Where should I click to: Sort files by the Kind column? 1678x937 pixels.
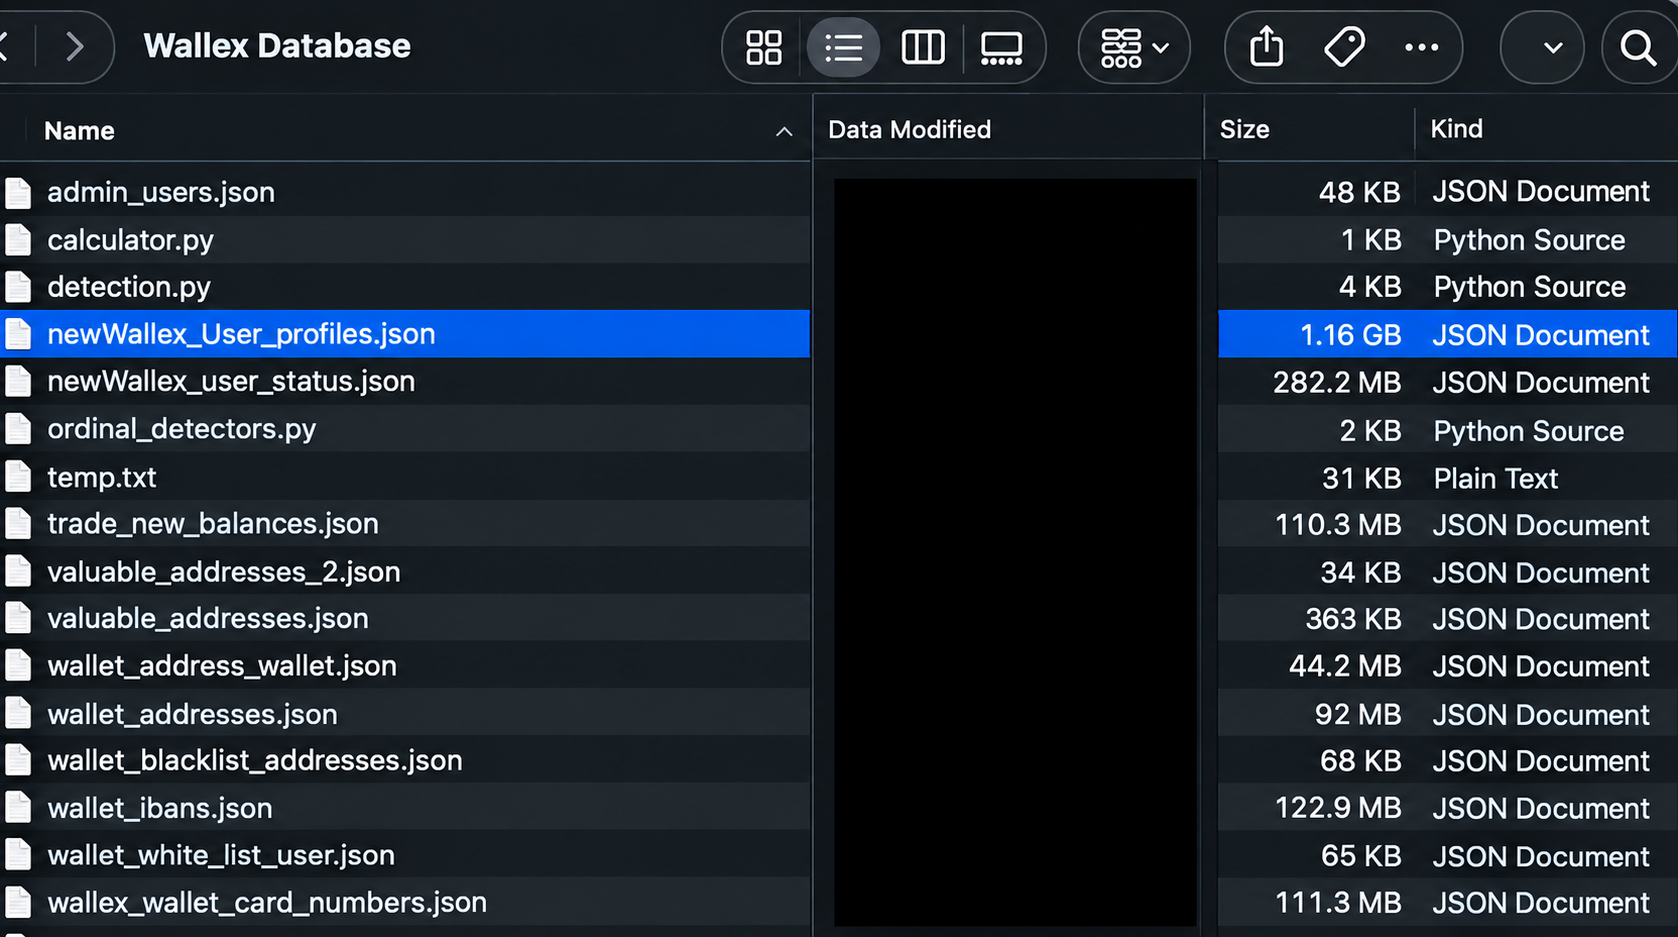[1456, 129]
